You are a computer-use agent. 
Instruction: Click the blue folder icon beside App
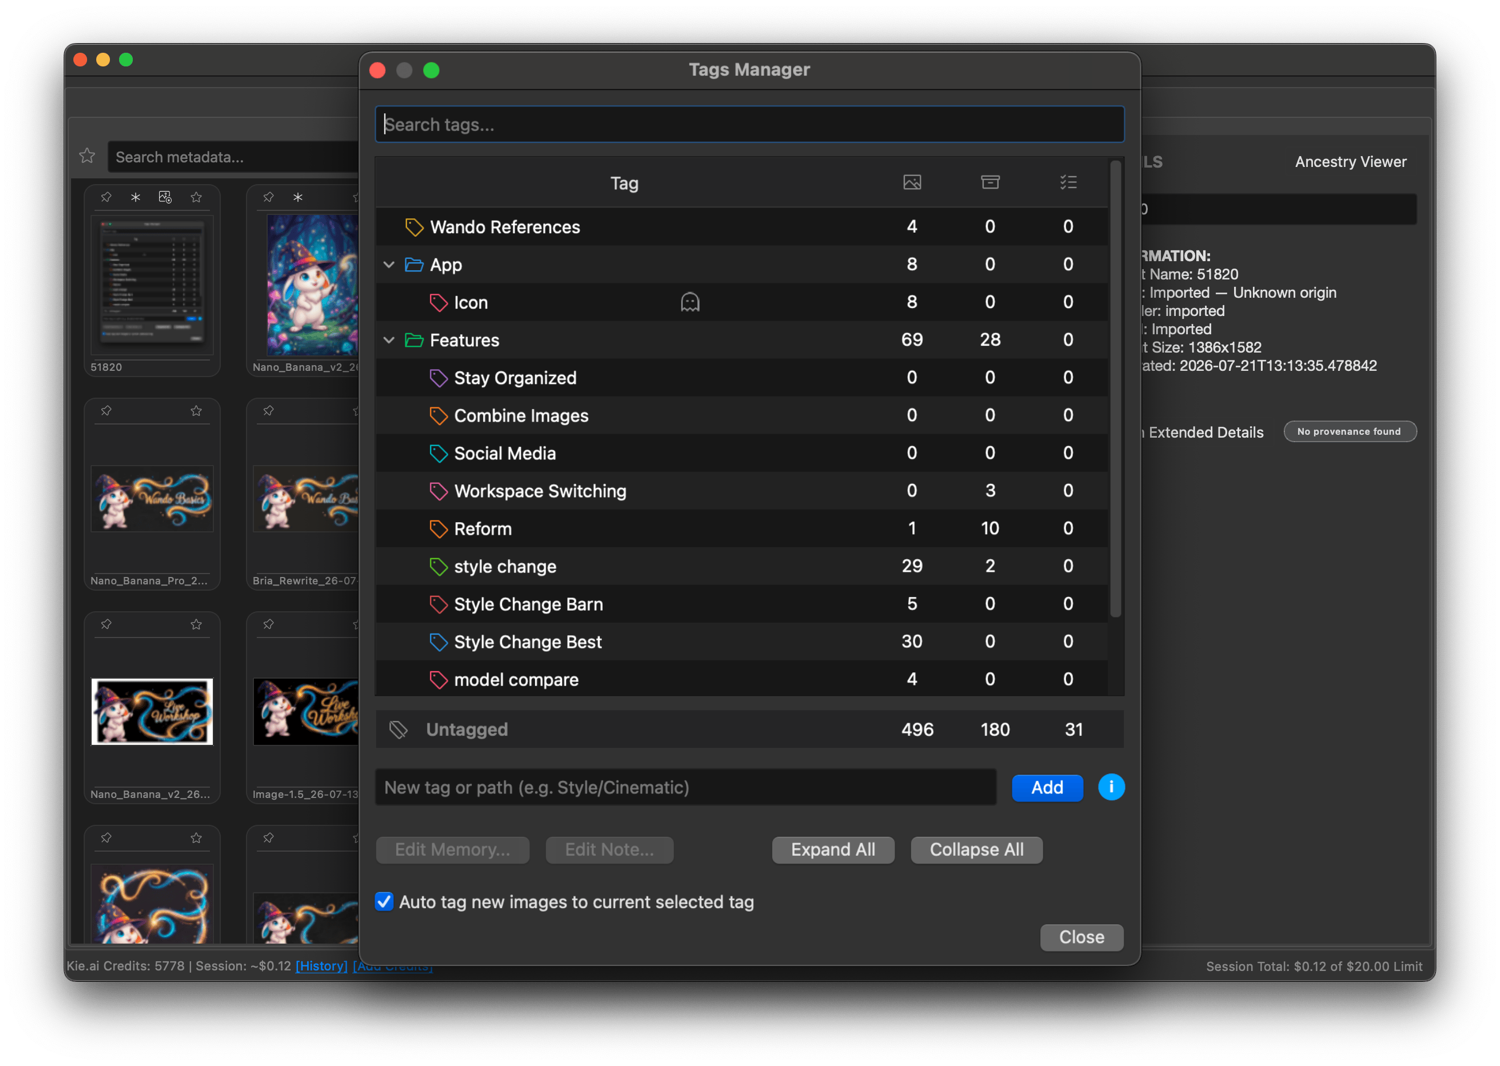pyautogui.click(x=414, y=265)
